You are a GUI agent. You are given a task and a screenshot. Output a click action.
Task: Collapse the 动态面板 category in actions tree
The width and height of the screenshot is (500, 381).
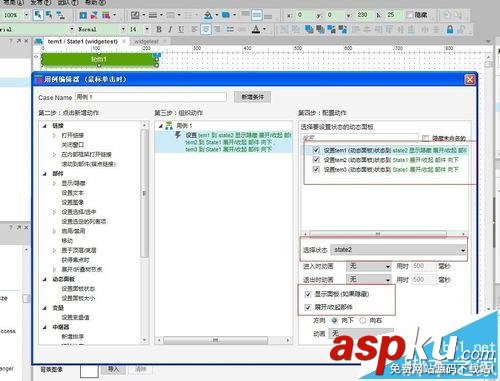click(45, 279)
